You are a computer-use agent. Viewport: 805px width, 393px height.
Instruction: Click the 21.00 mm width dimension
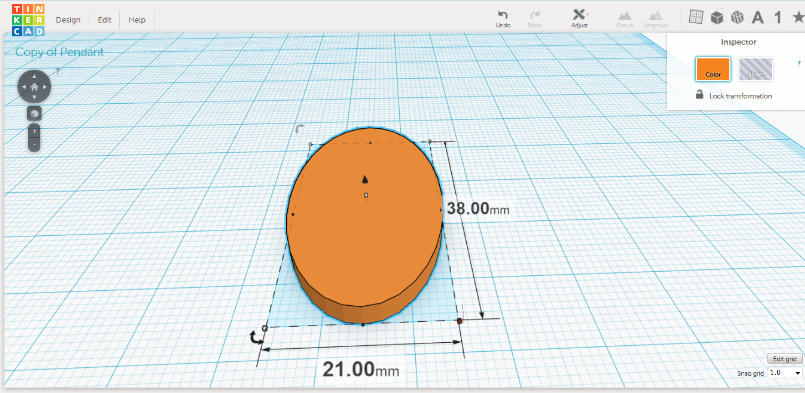361,369
